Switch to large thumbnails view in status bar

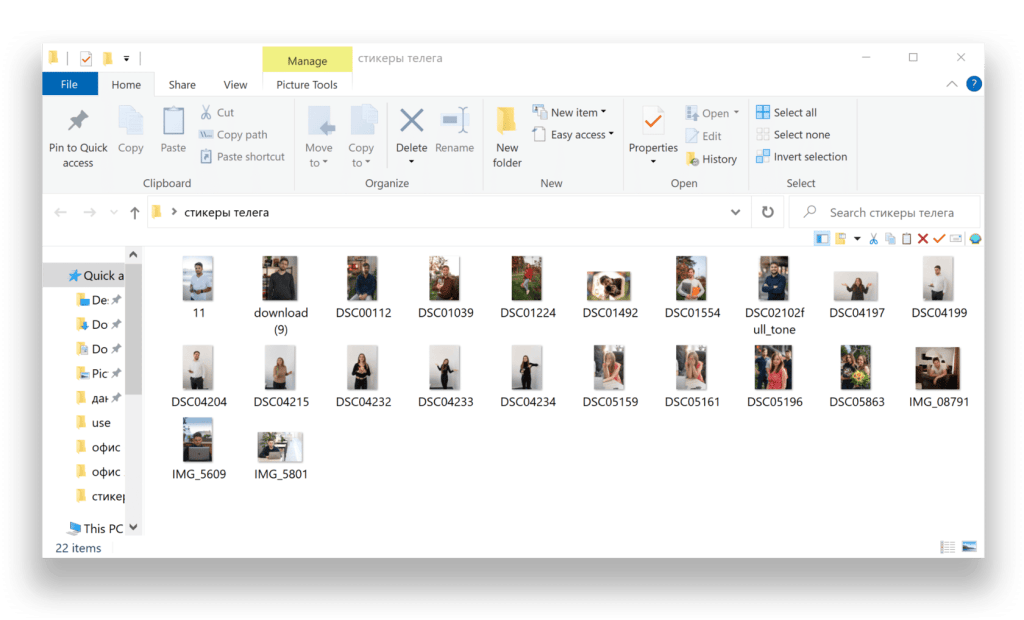(x=968, y=547)
